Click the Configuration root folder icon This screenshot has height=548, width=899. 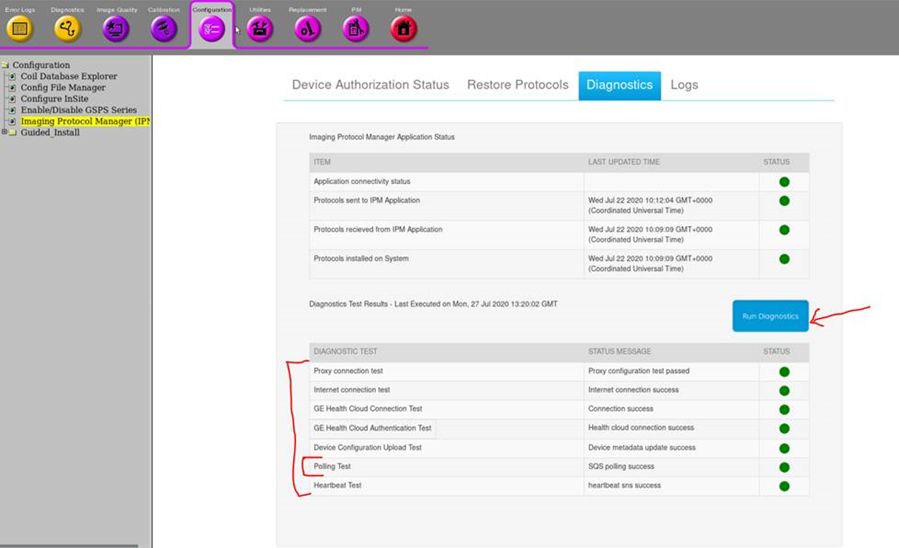tap(6, 65)
